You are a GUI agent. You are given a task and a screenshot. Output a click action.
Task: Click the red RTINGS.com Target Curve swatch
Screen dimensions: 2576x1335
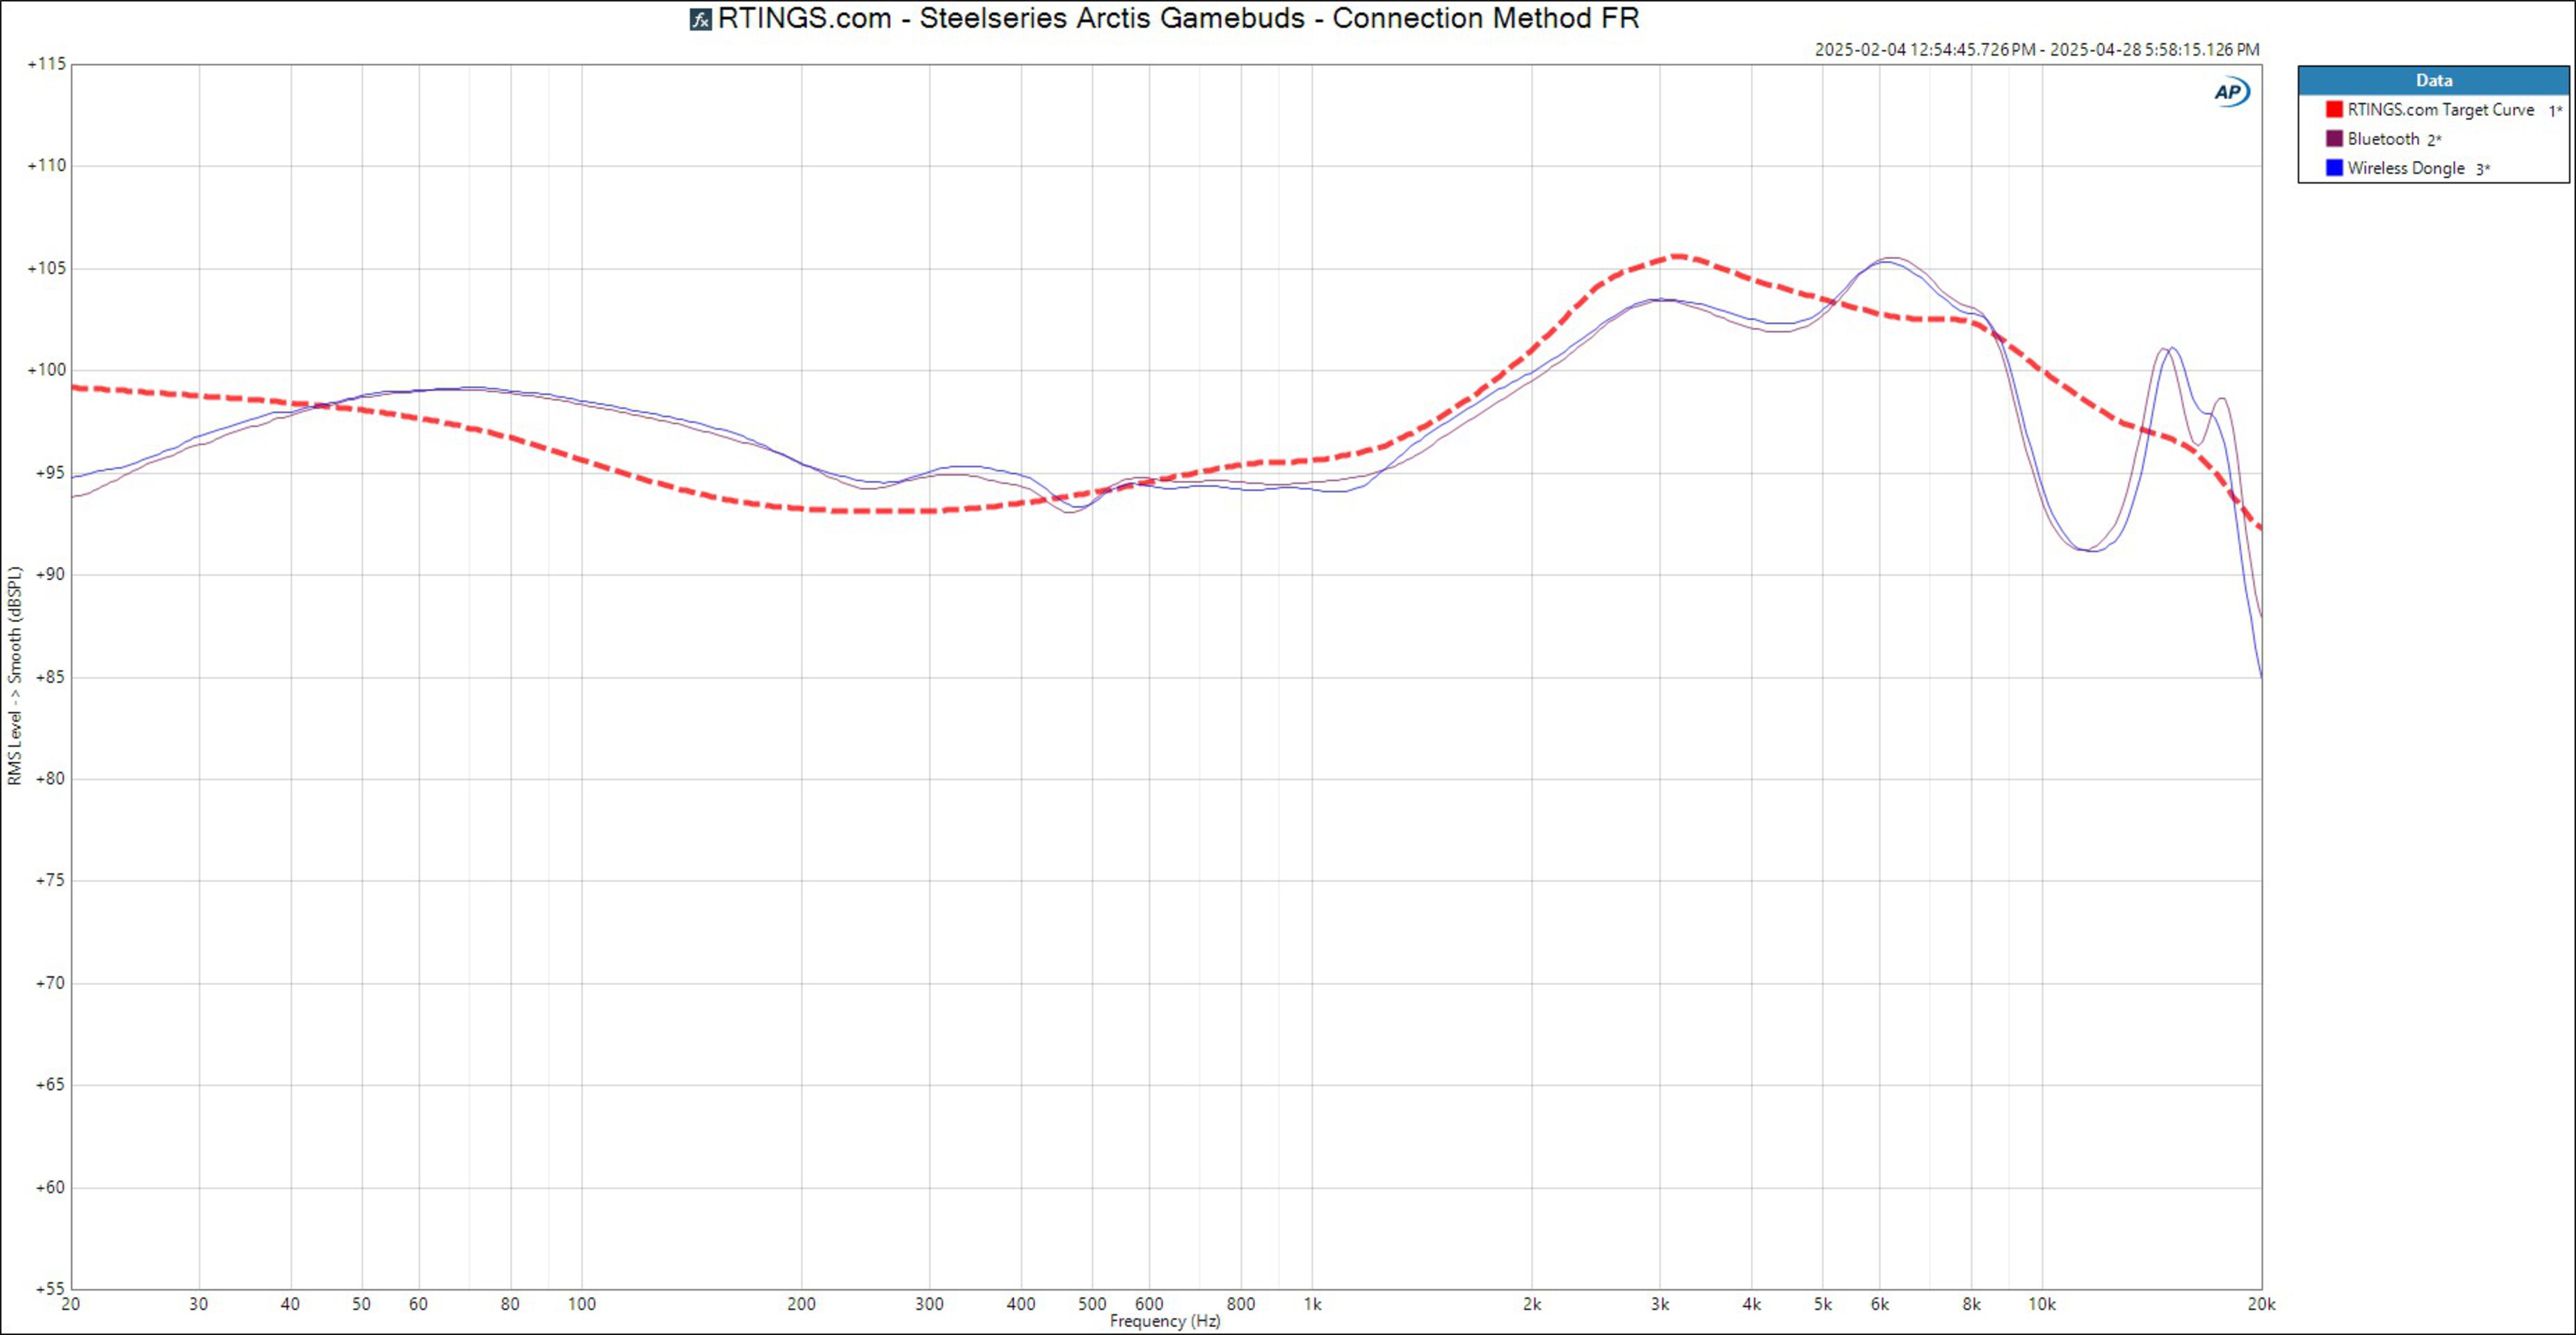pyautogui.click(x=2334, y=109)
